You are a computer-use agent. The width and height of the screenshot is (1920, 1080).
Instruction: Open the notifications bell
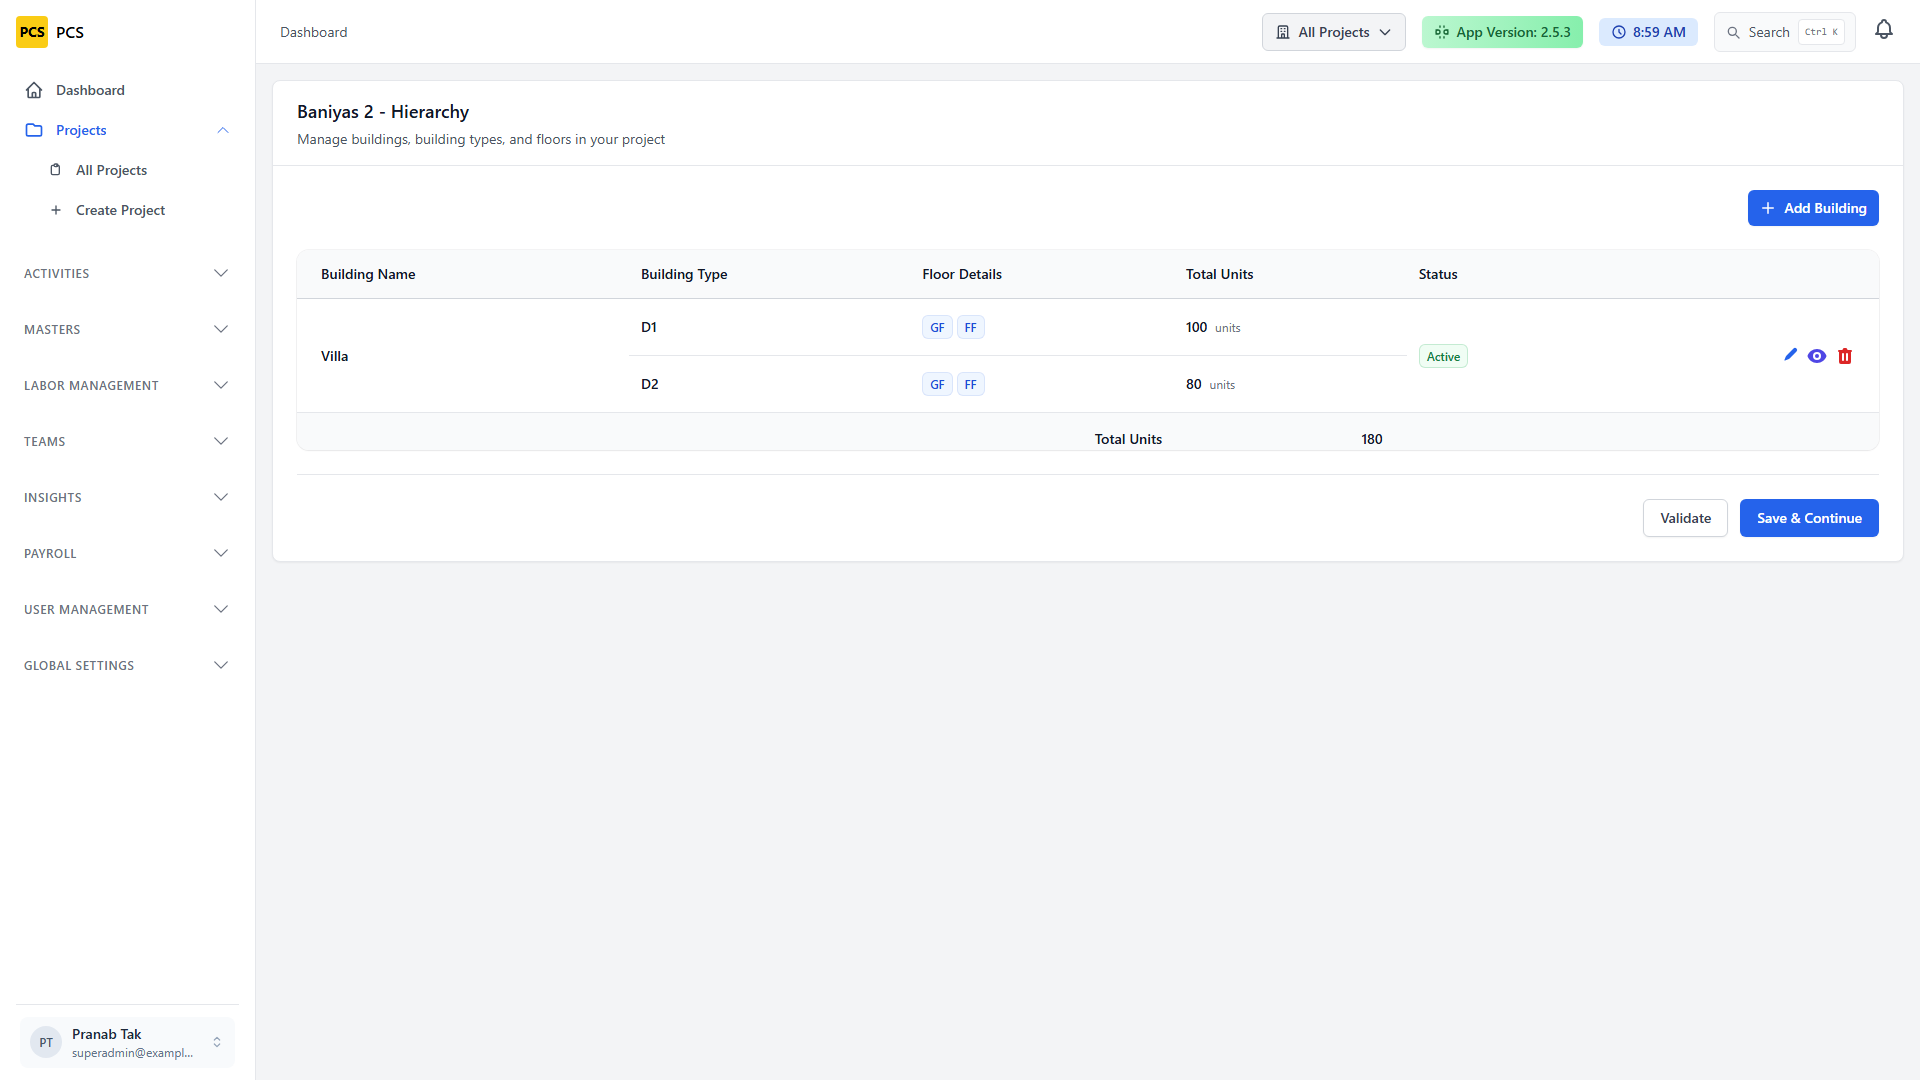[x=1884, y=30]
